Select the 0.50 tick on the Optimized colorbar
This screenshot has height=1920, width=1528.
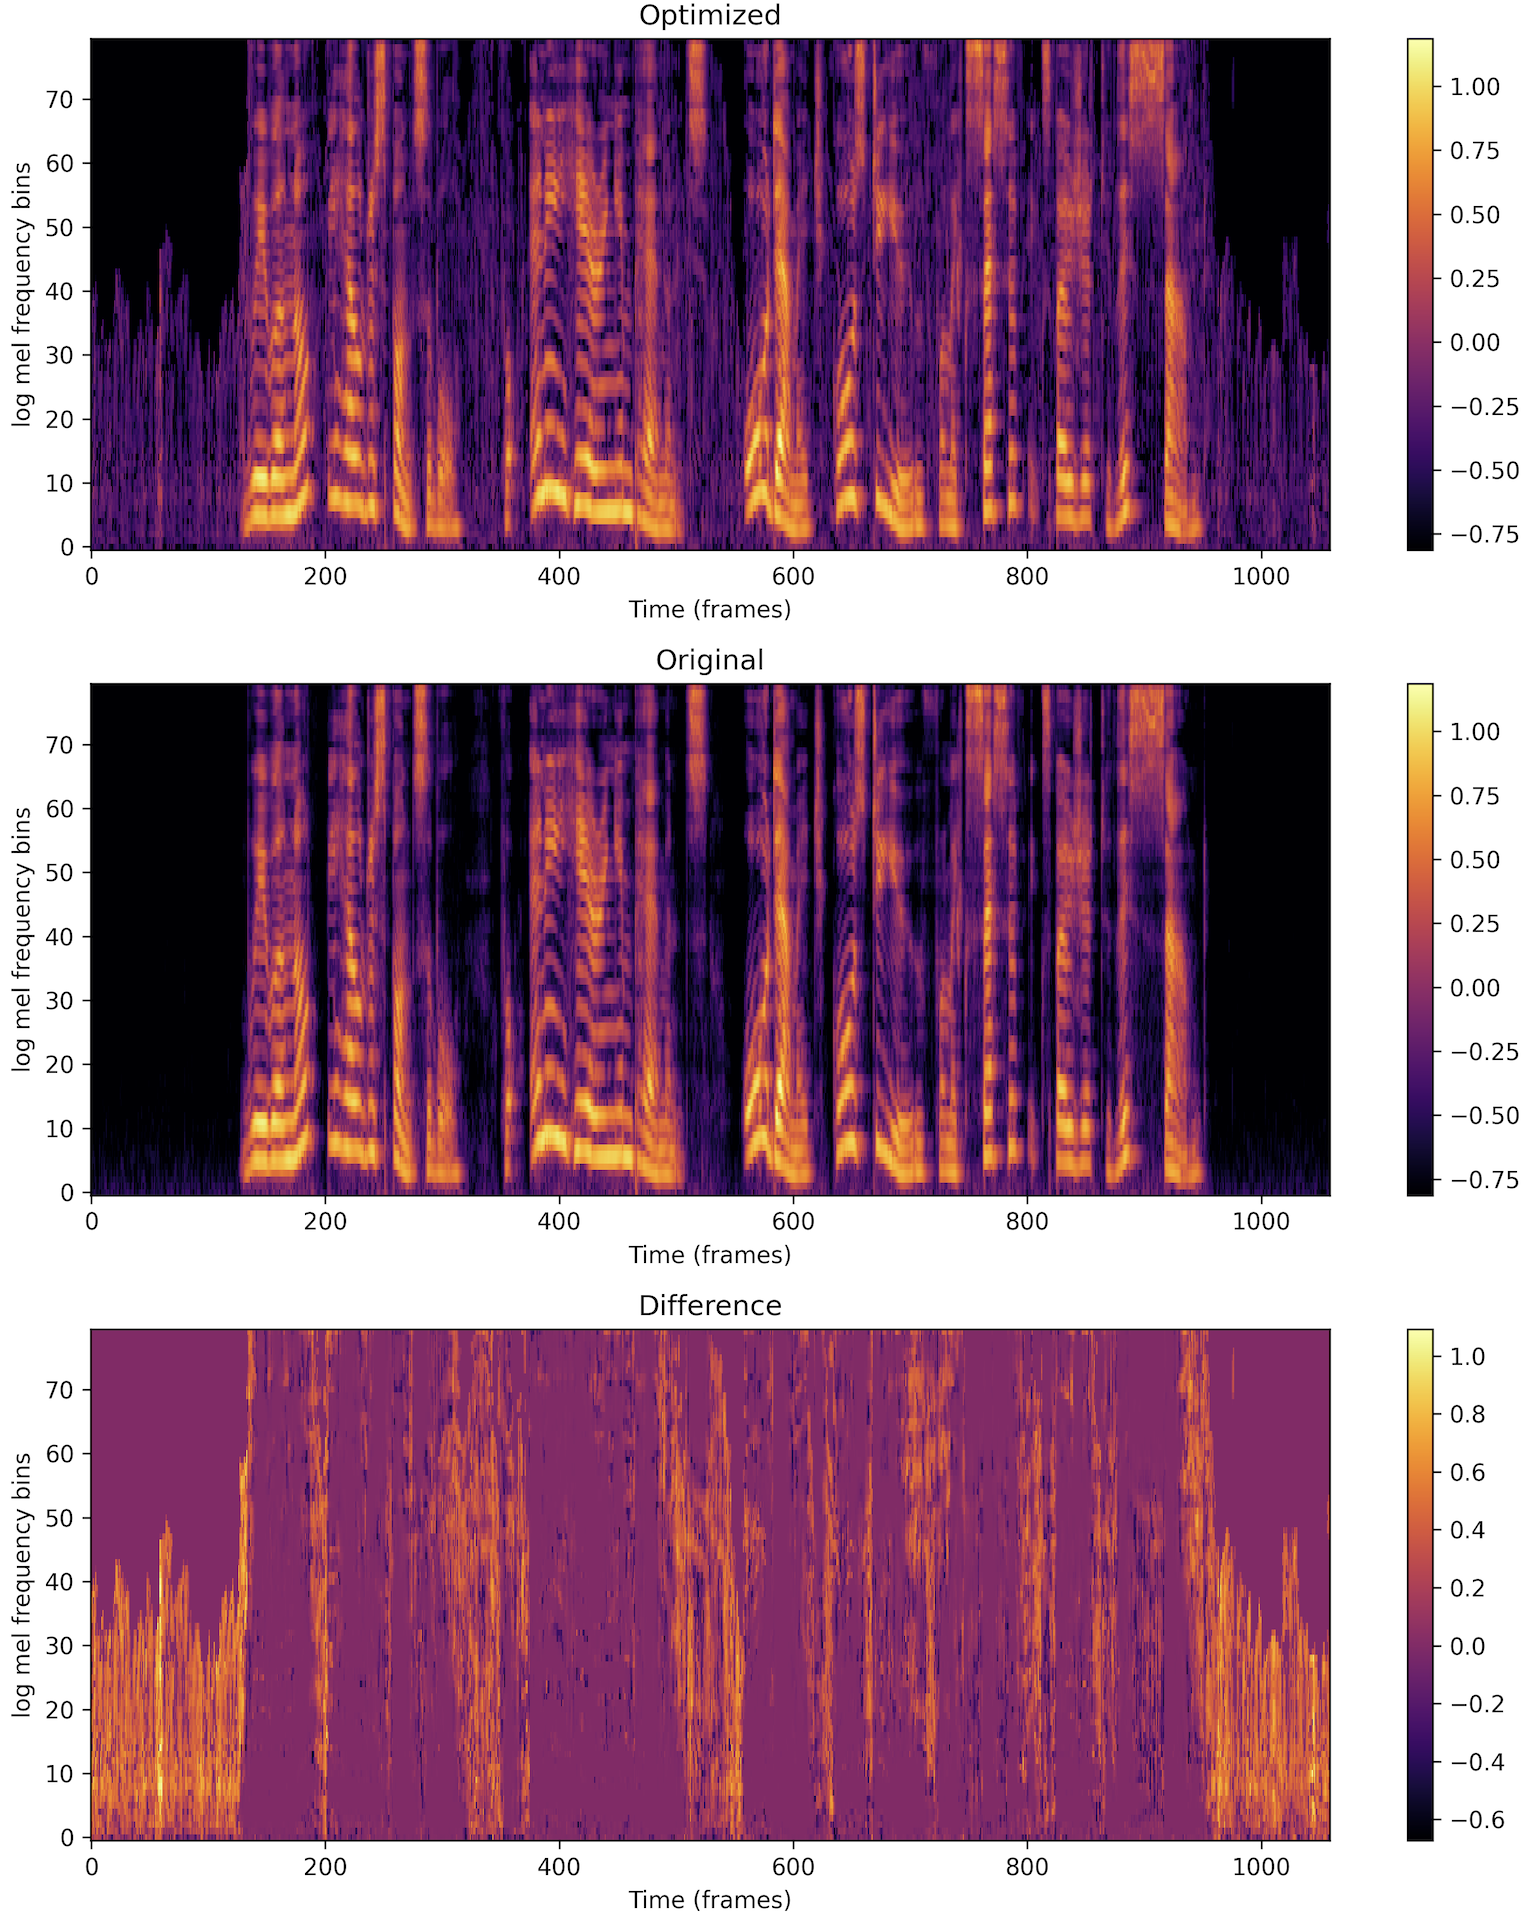(1474, 215)
